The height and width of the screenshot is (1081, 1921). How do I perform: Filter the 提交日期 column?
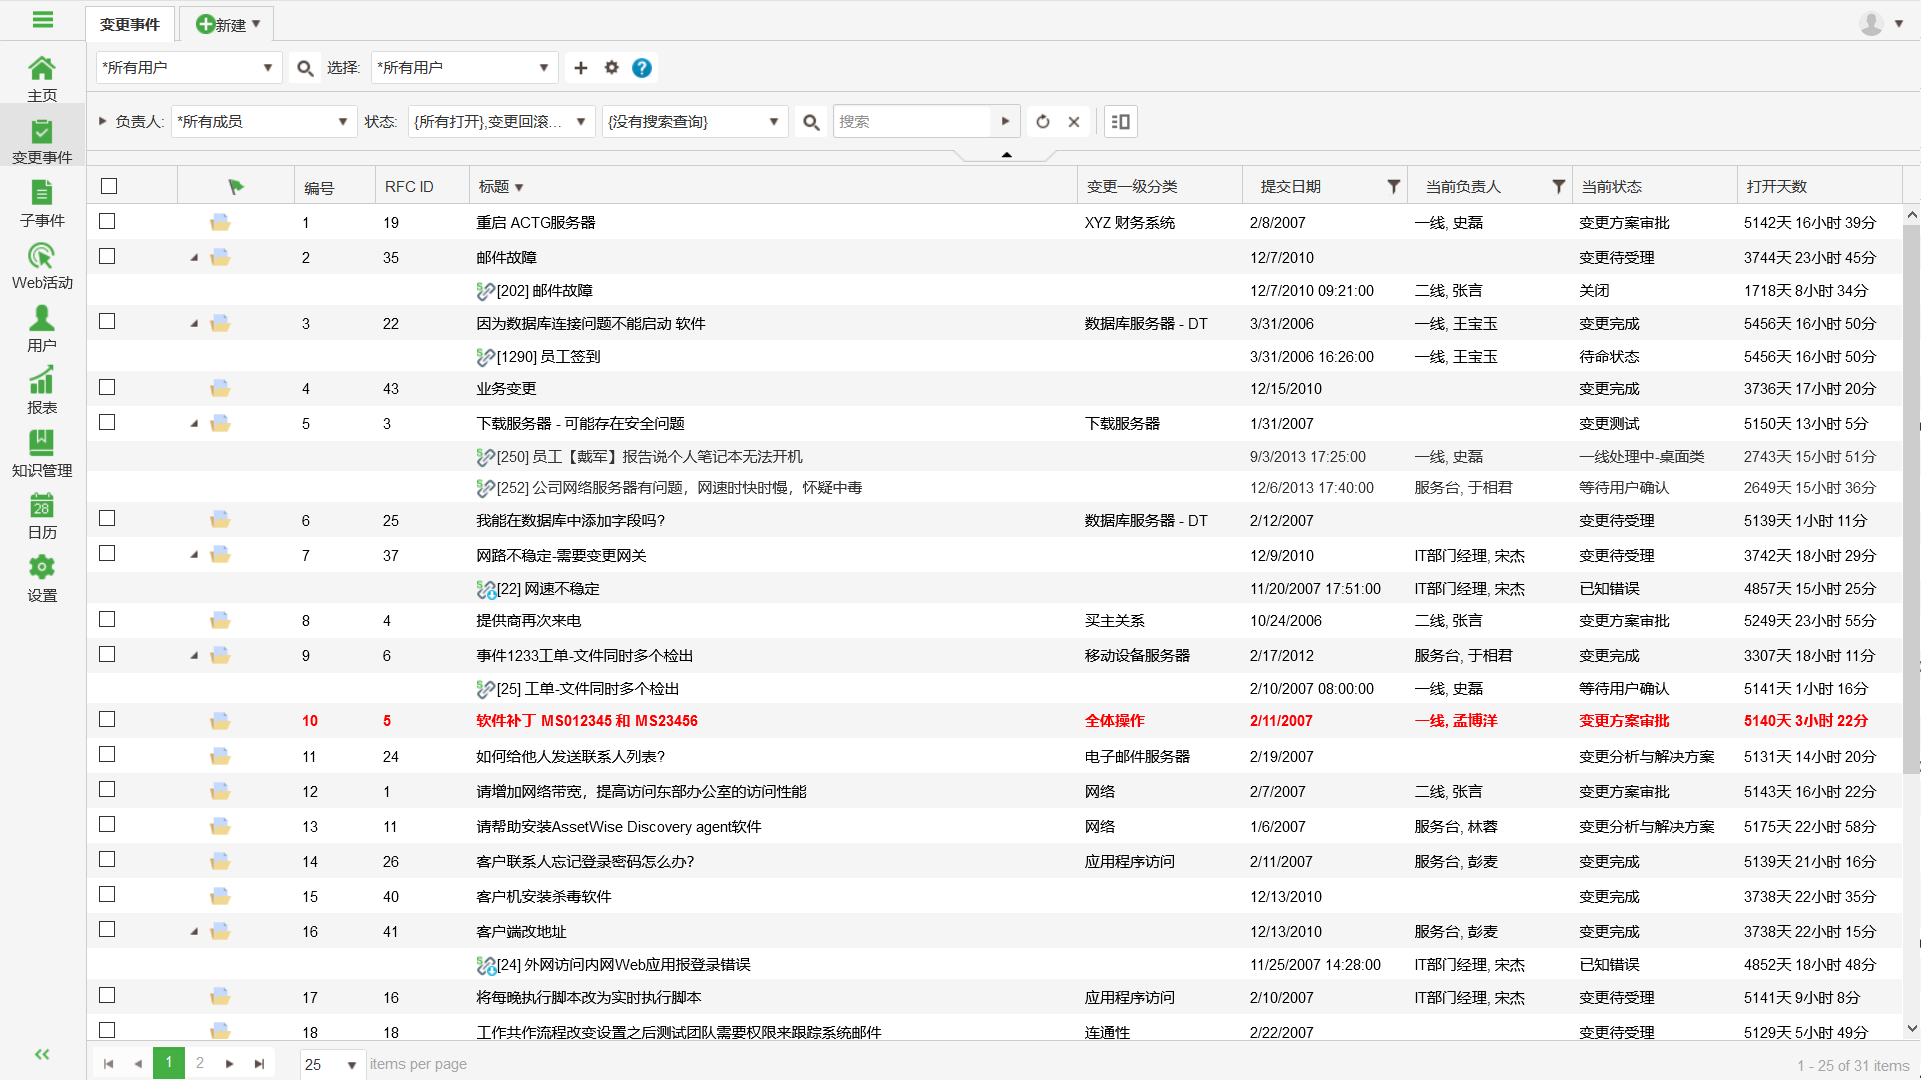(x=1393, y=187)
